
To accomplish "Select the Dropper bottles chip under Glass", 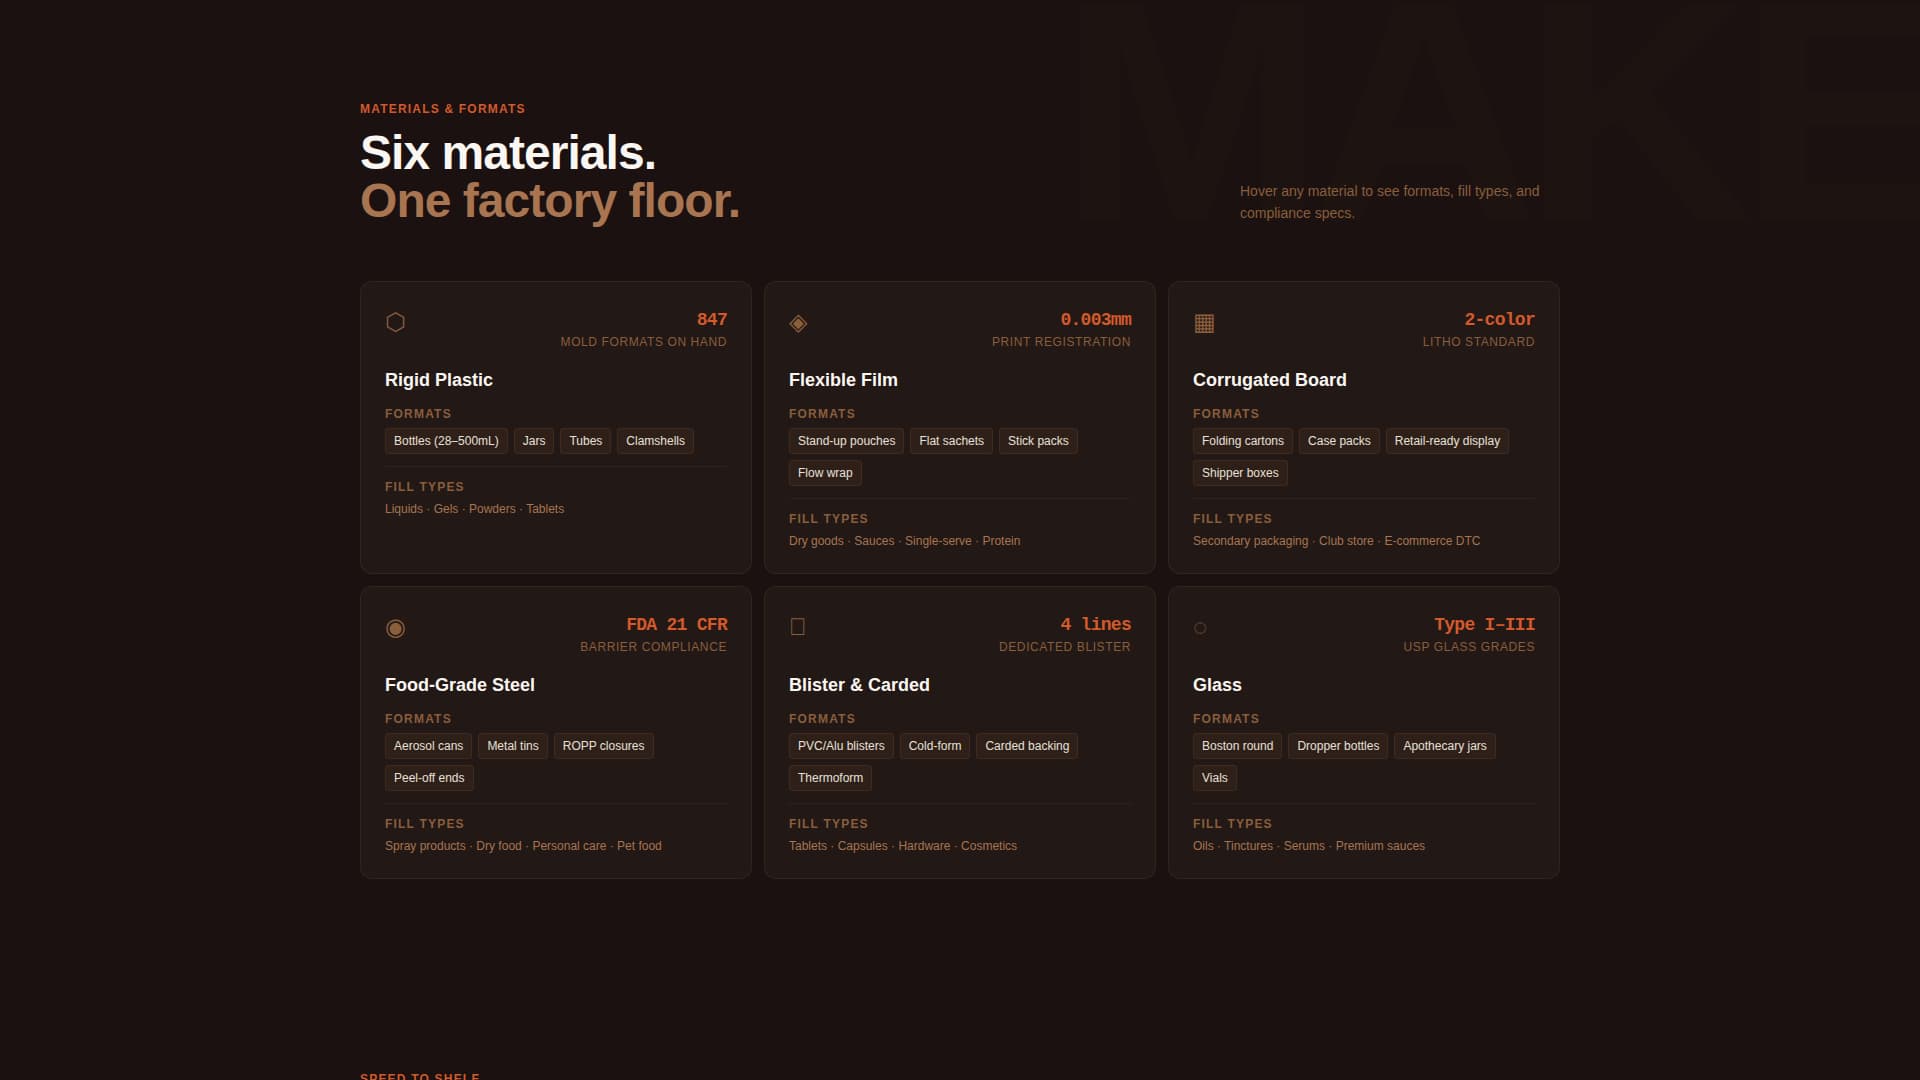I will point(1337,745).
